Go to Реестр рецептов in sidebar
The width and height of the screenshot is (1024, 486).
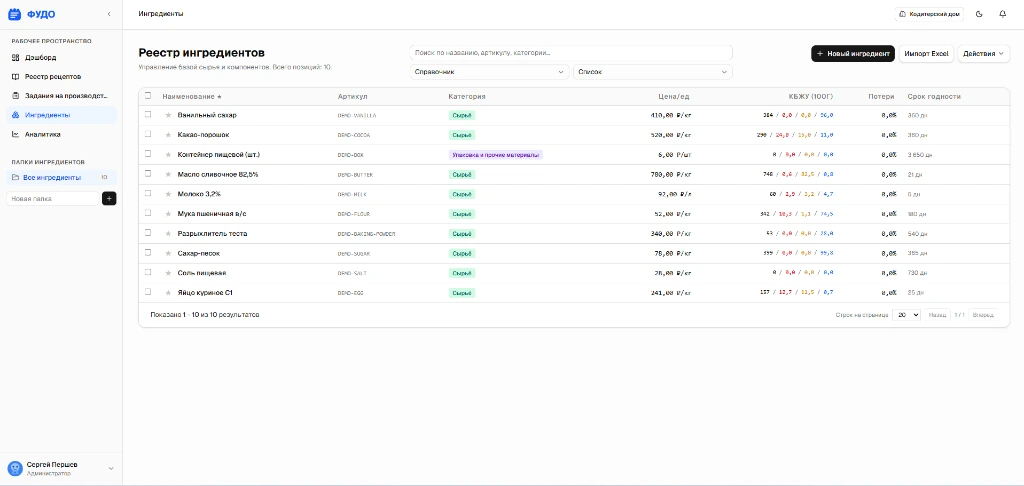[x=52, y=76]
